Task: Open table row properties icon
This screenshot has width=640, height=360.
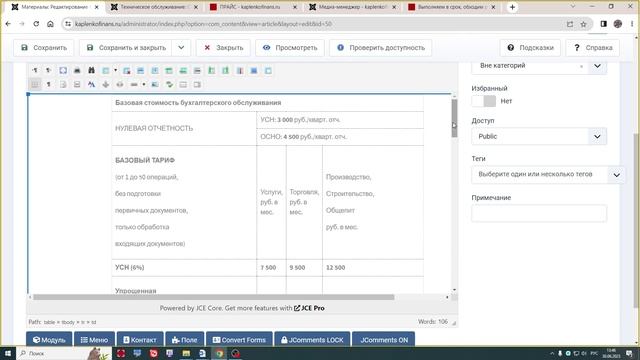Action: click(x=140, y=71)
